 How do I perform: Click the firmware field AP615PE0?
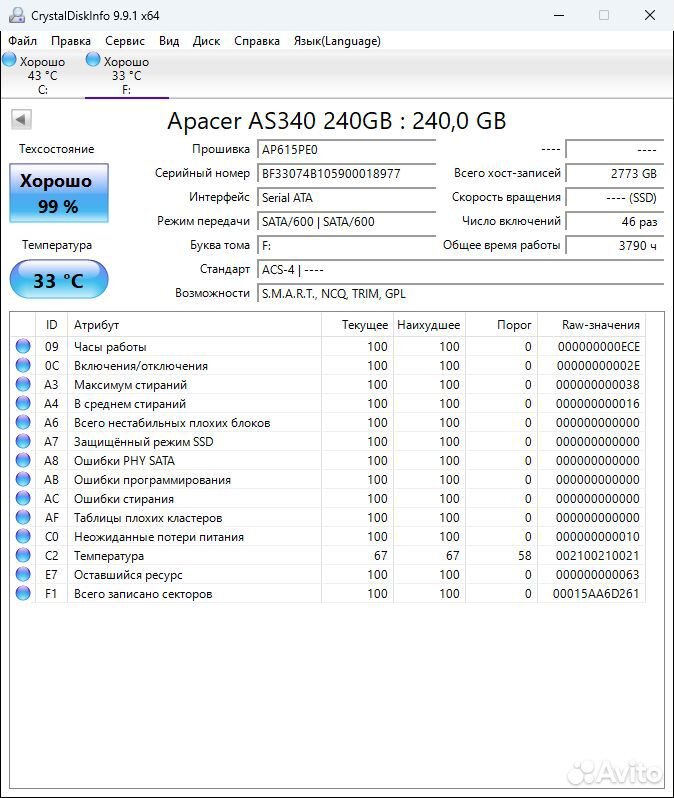[x=347, y=150]
